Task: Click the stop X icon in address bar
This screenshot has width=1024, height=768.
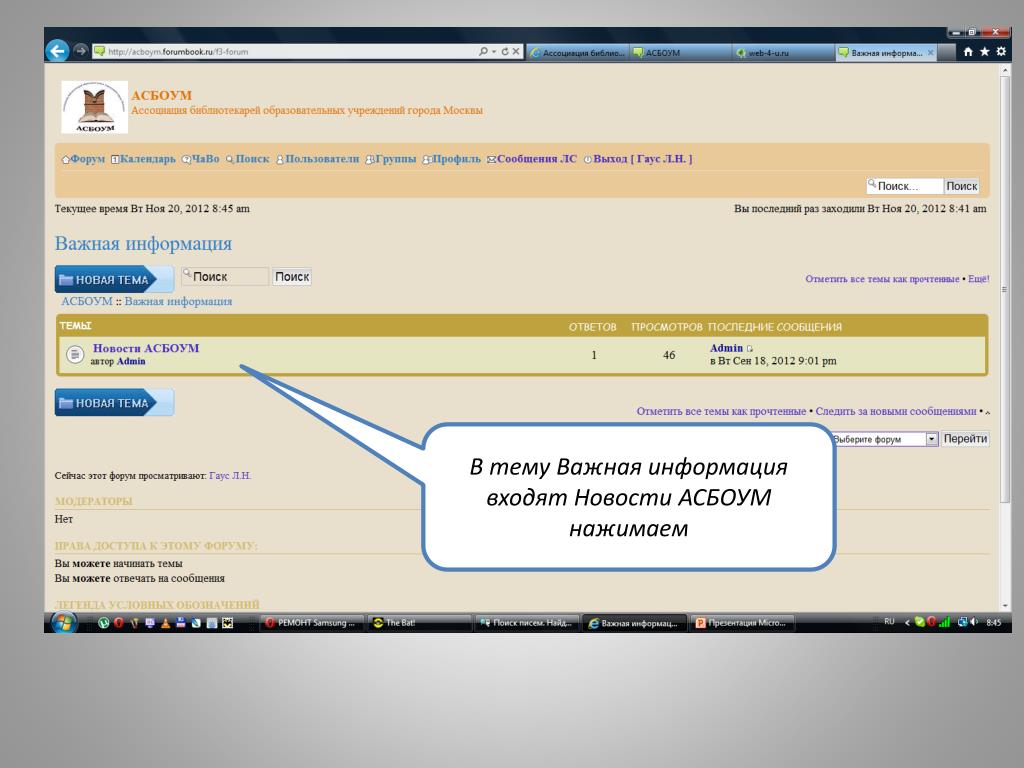Action: pos(516,51)
